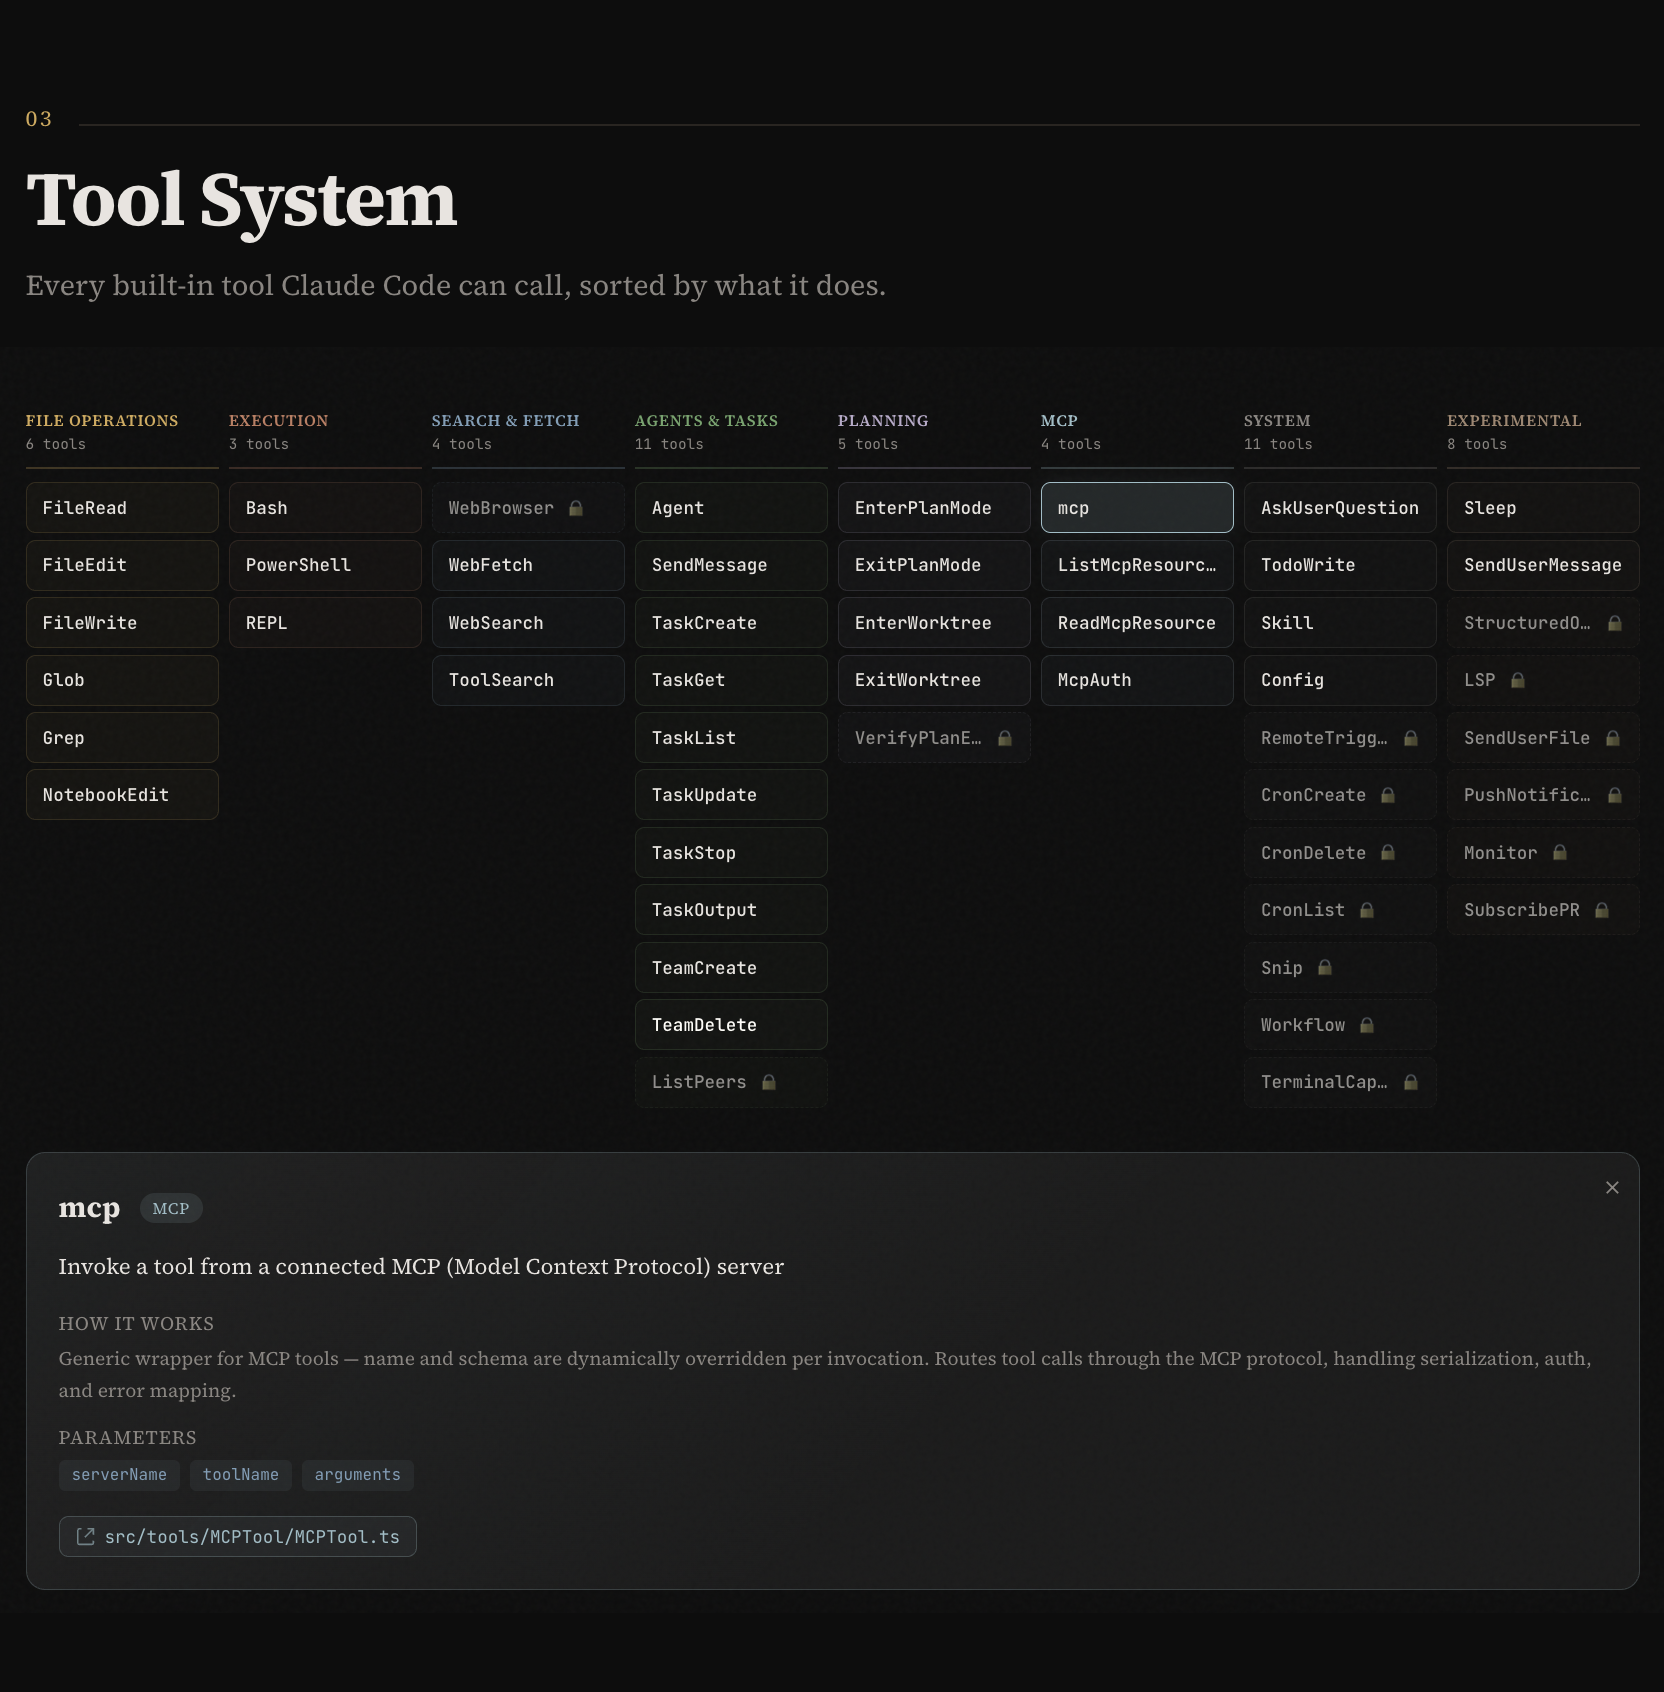Open the WebSearch tool details

click(528, 623)
